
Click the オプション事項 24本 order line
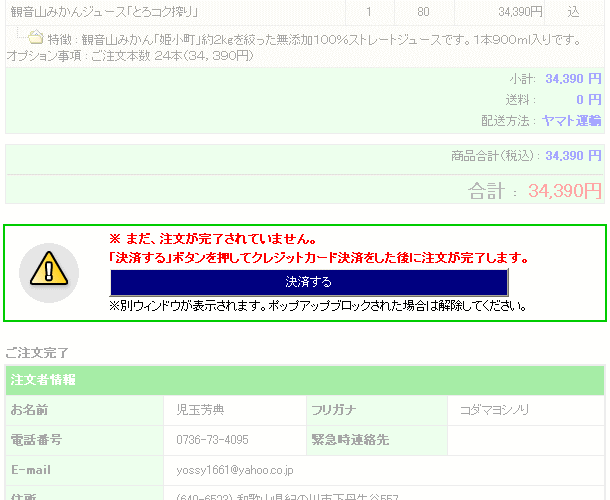(x=130, y=56)
